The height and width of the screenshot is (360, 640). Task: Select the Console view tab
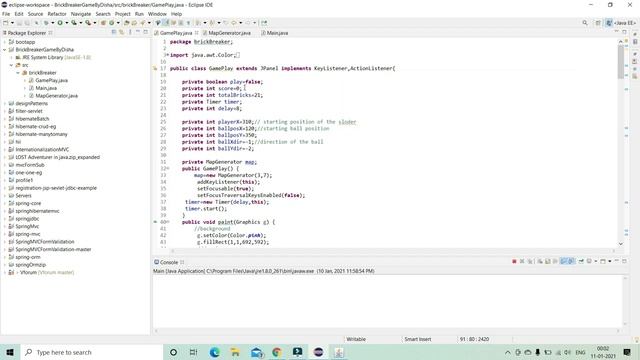169,262
